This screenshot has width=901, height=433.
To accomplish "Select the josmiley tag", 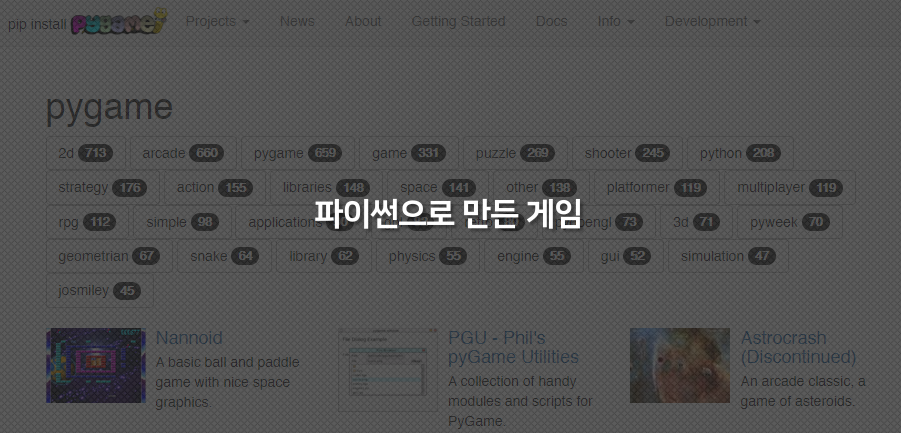I will tap(99, 291).
